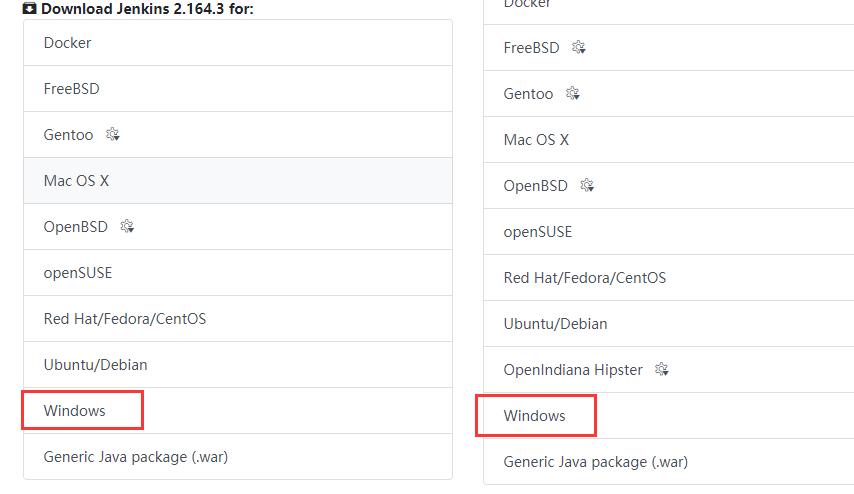Click download icon before 'Download Jenkins 2.164.3'
The width and height of the screenshot is (854, 494).
(30, 8)
